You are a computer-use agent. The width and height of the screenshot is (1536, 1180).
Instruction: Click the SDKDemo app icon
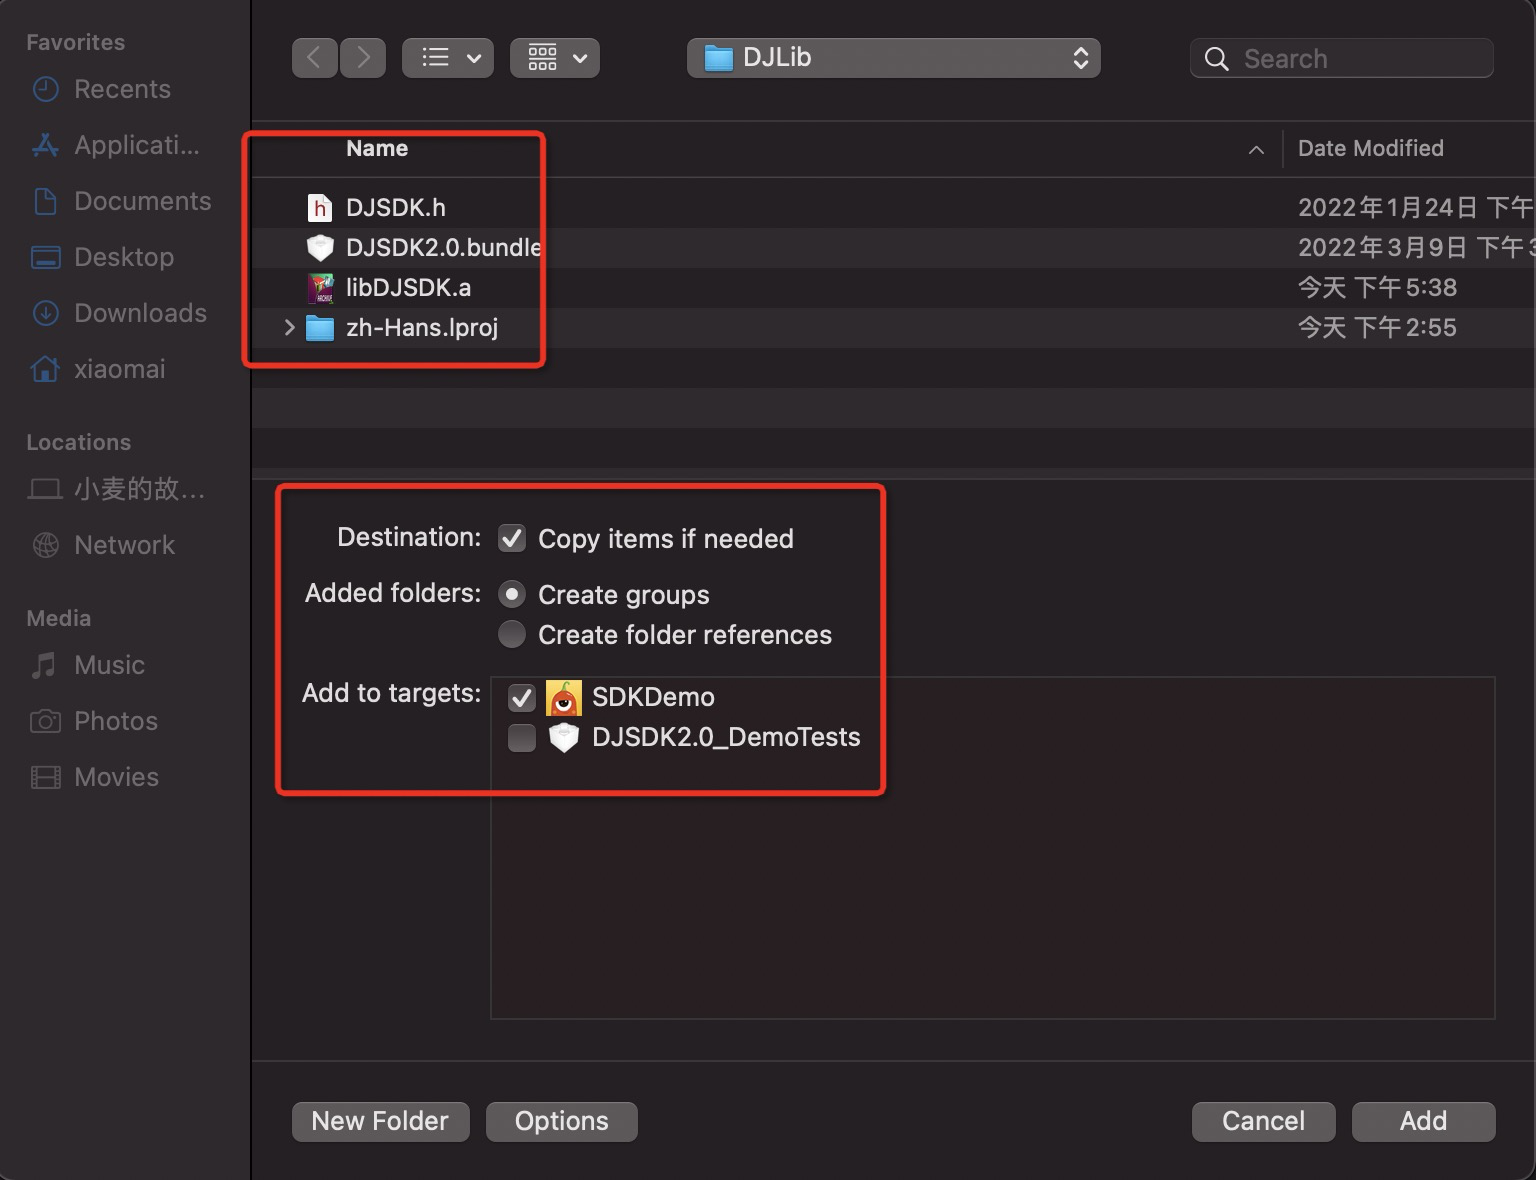pyautogui.click(x=564, y=697)
